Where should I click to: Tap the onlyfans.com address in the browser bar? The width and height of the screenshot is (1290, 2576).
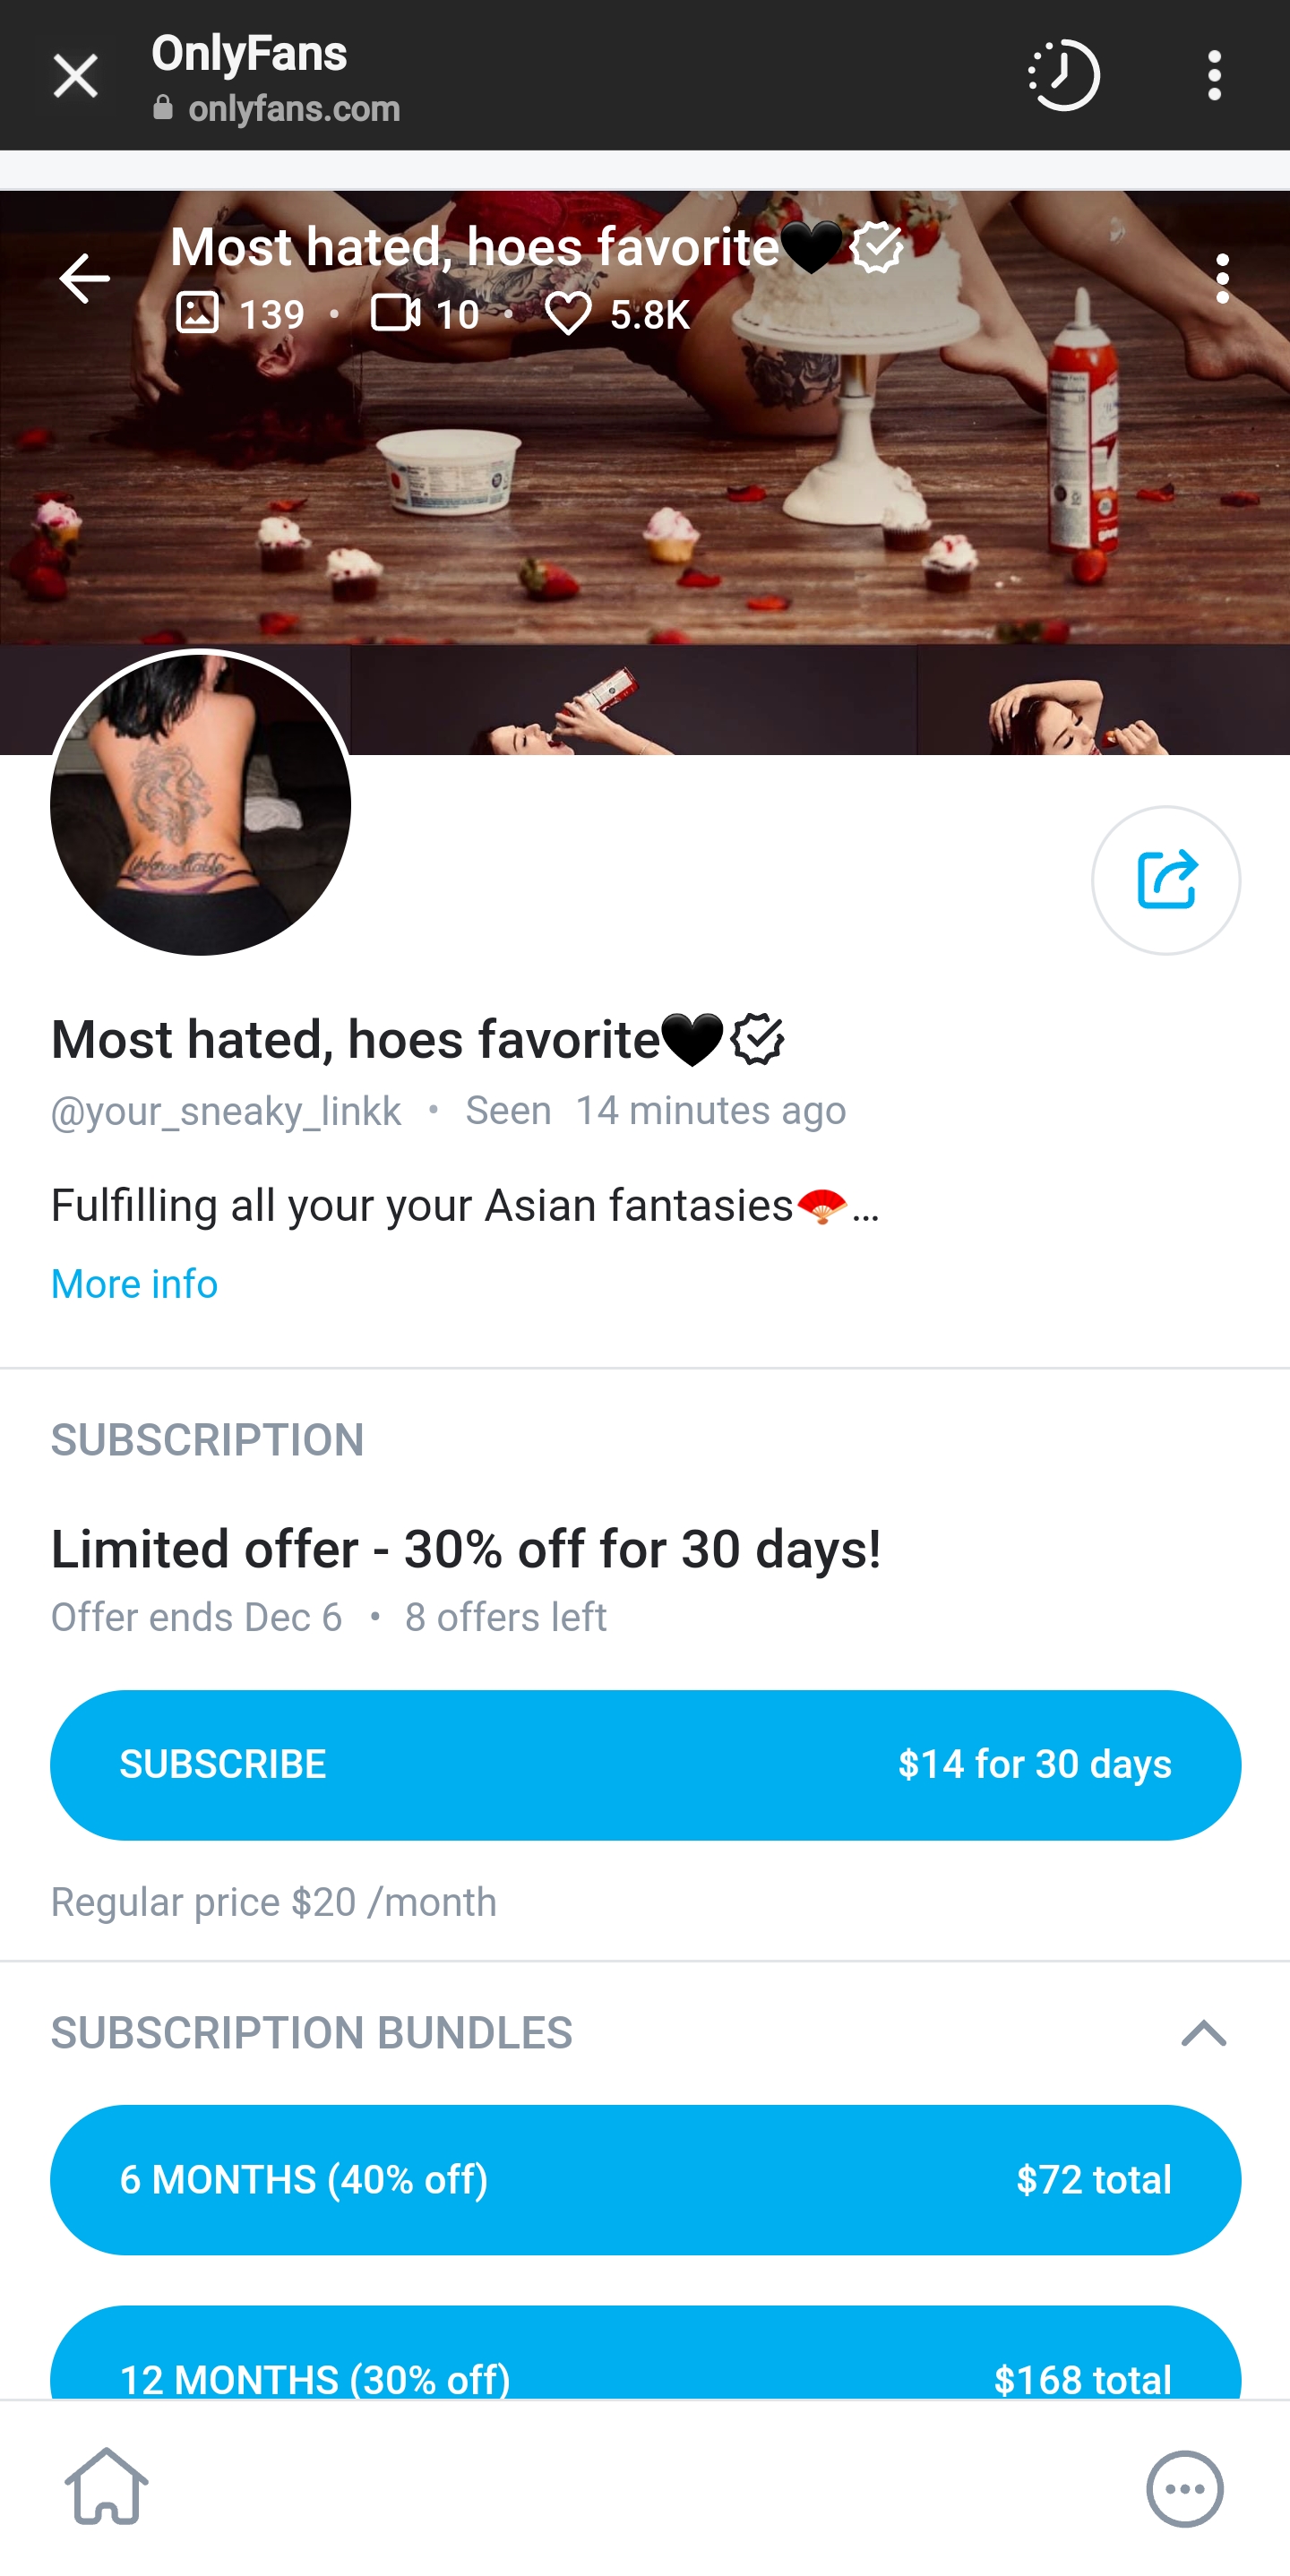click(293, 108)
